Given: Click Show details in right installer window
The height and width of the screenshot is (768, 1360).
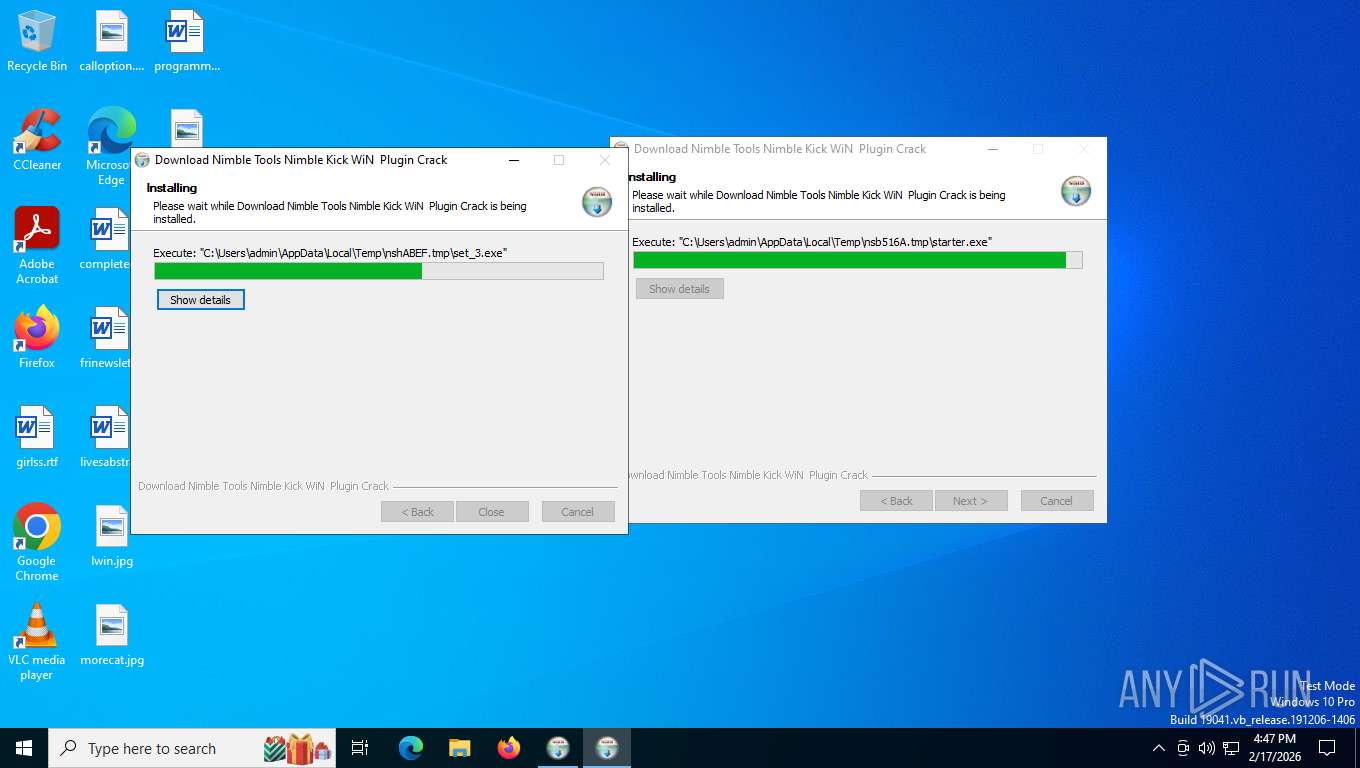Looking at the screenshot, I should pos(679,289).
